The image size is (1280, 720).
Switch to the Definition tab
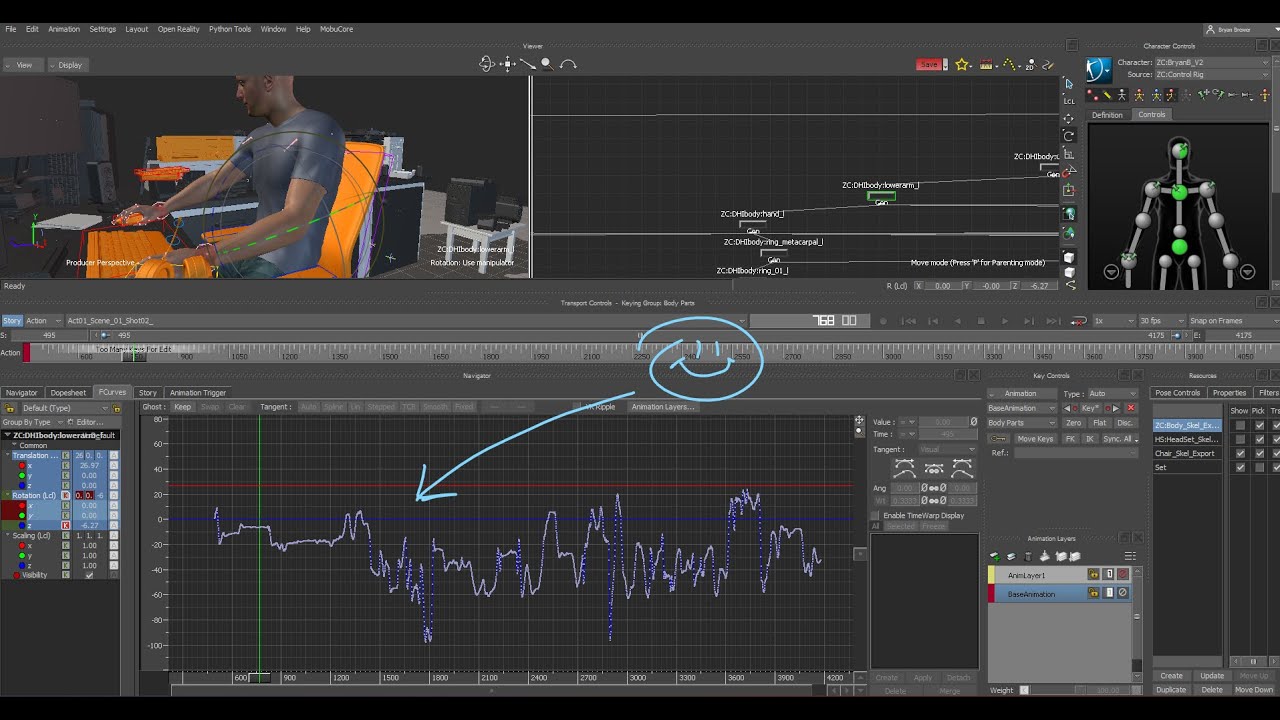click(x=1107, y=115)
